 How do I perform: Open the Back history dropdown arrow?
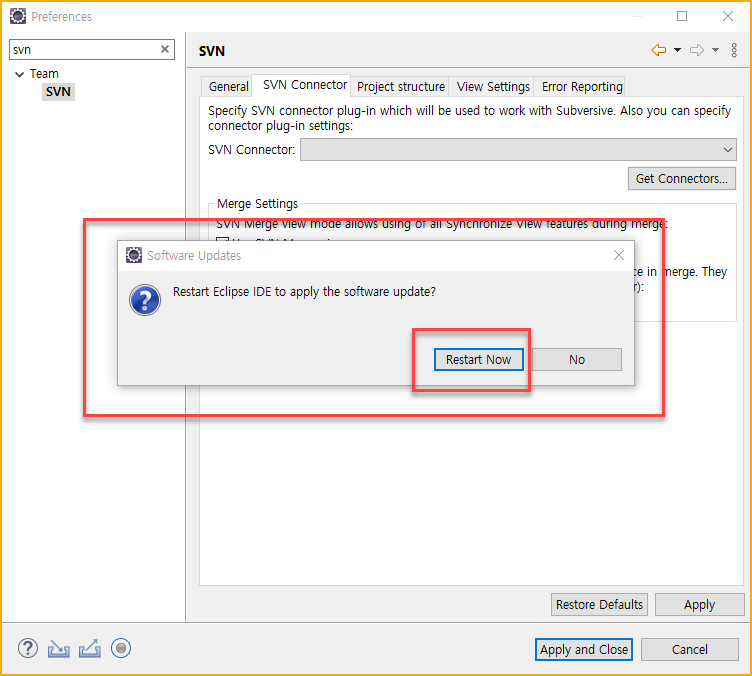(677, 50)
